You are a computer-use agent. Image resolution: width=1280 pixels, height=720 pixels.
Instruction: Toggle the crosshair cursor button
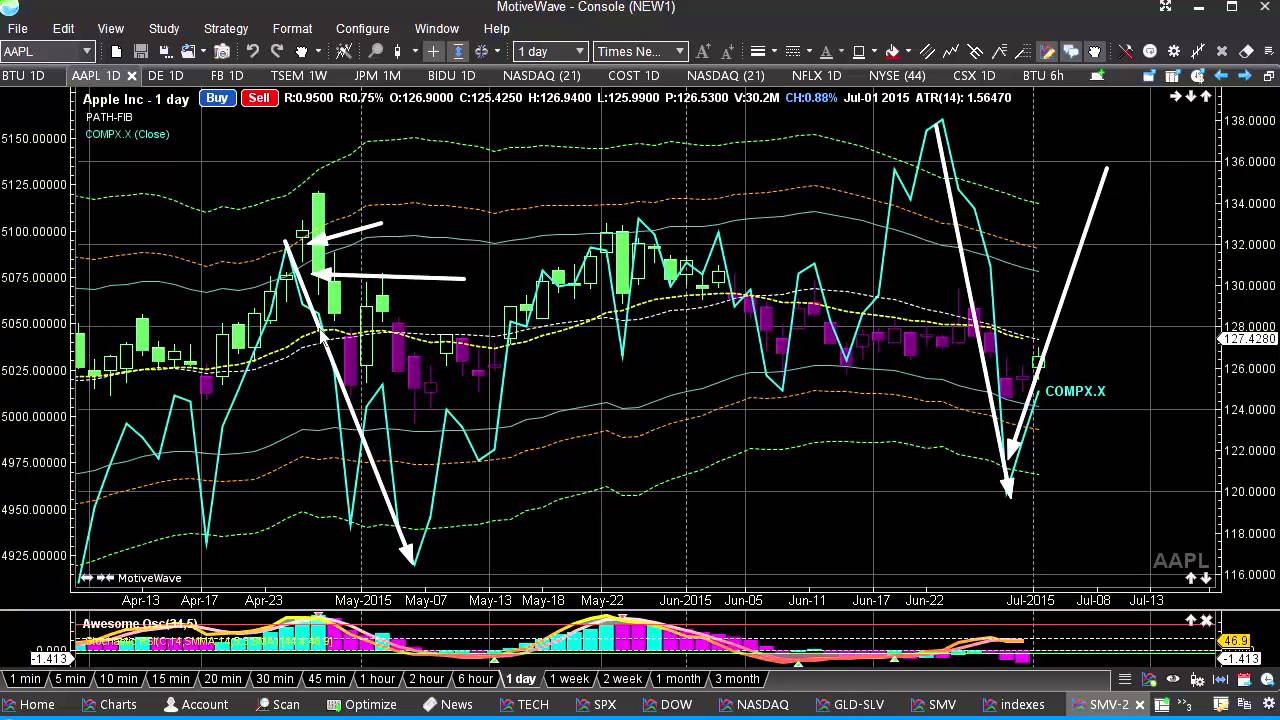tap(433, 51)
